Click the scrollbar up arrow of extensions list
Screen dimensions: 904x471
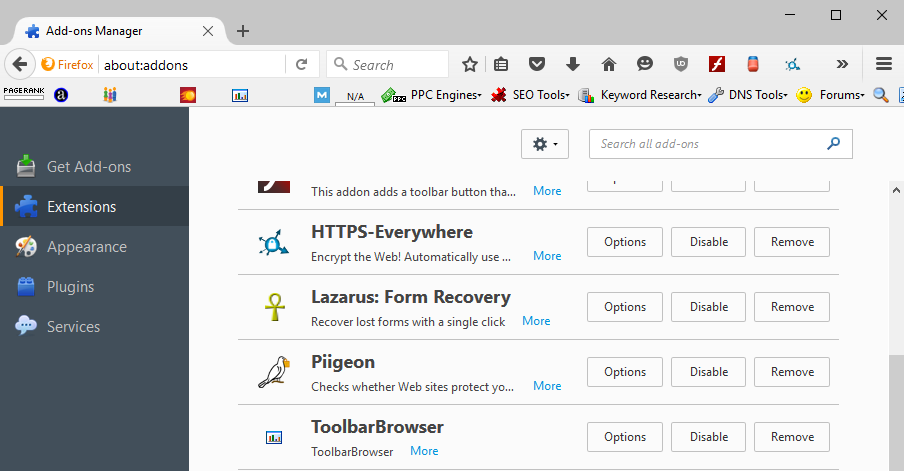[x=896, y=190]
